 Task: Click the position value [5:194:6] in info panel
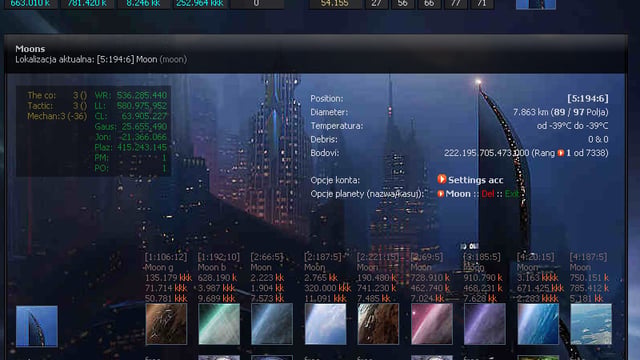[x=587, y=98]
